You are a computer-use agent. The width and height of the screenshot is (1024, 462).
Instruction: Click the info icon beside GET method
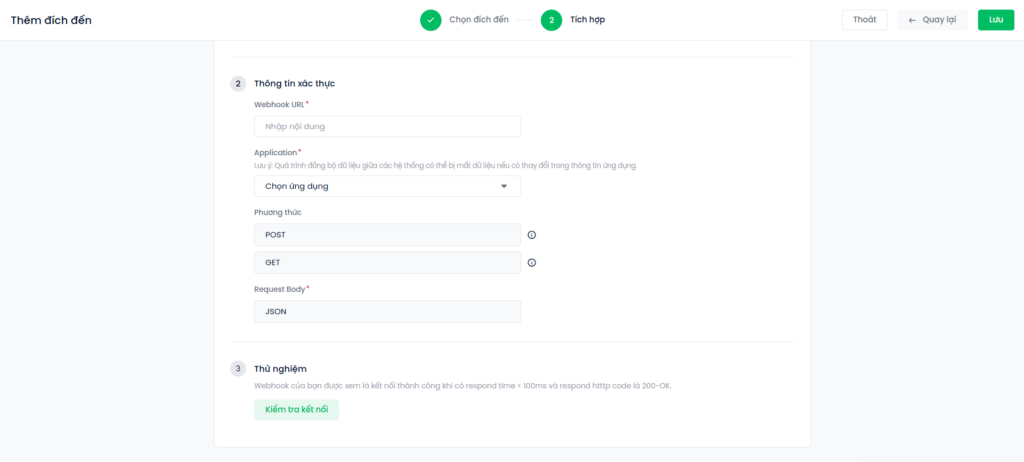pos(532,263)
